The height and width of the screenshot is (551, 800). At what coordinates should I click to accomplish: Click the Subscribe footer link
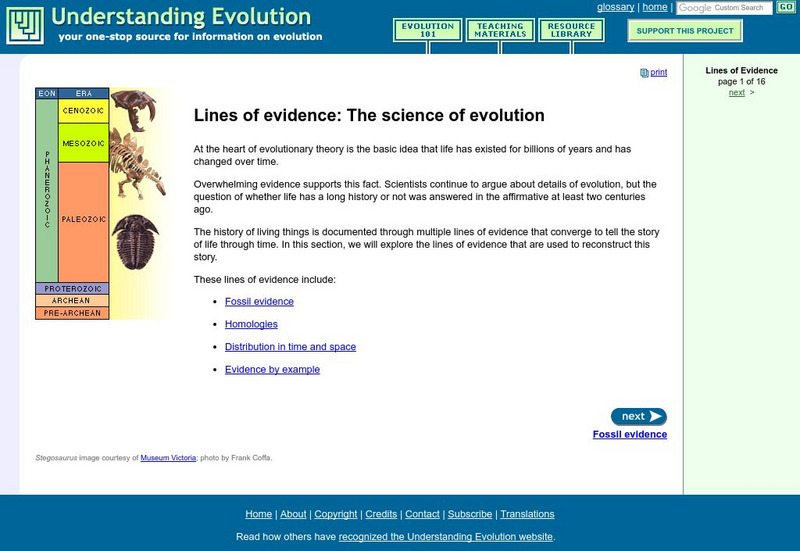click(470, 514)
